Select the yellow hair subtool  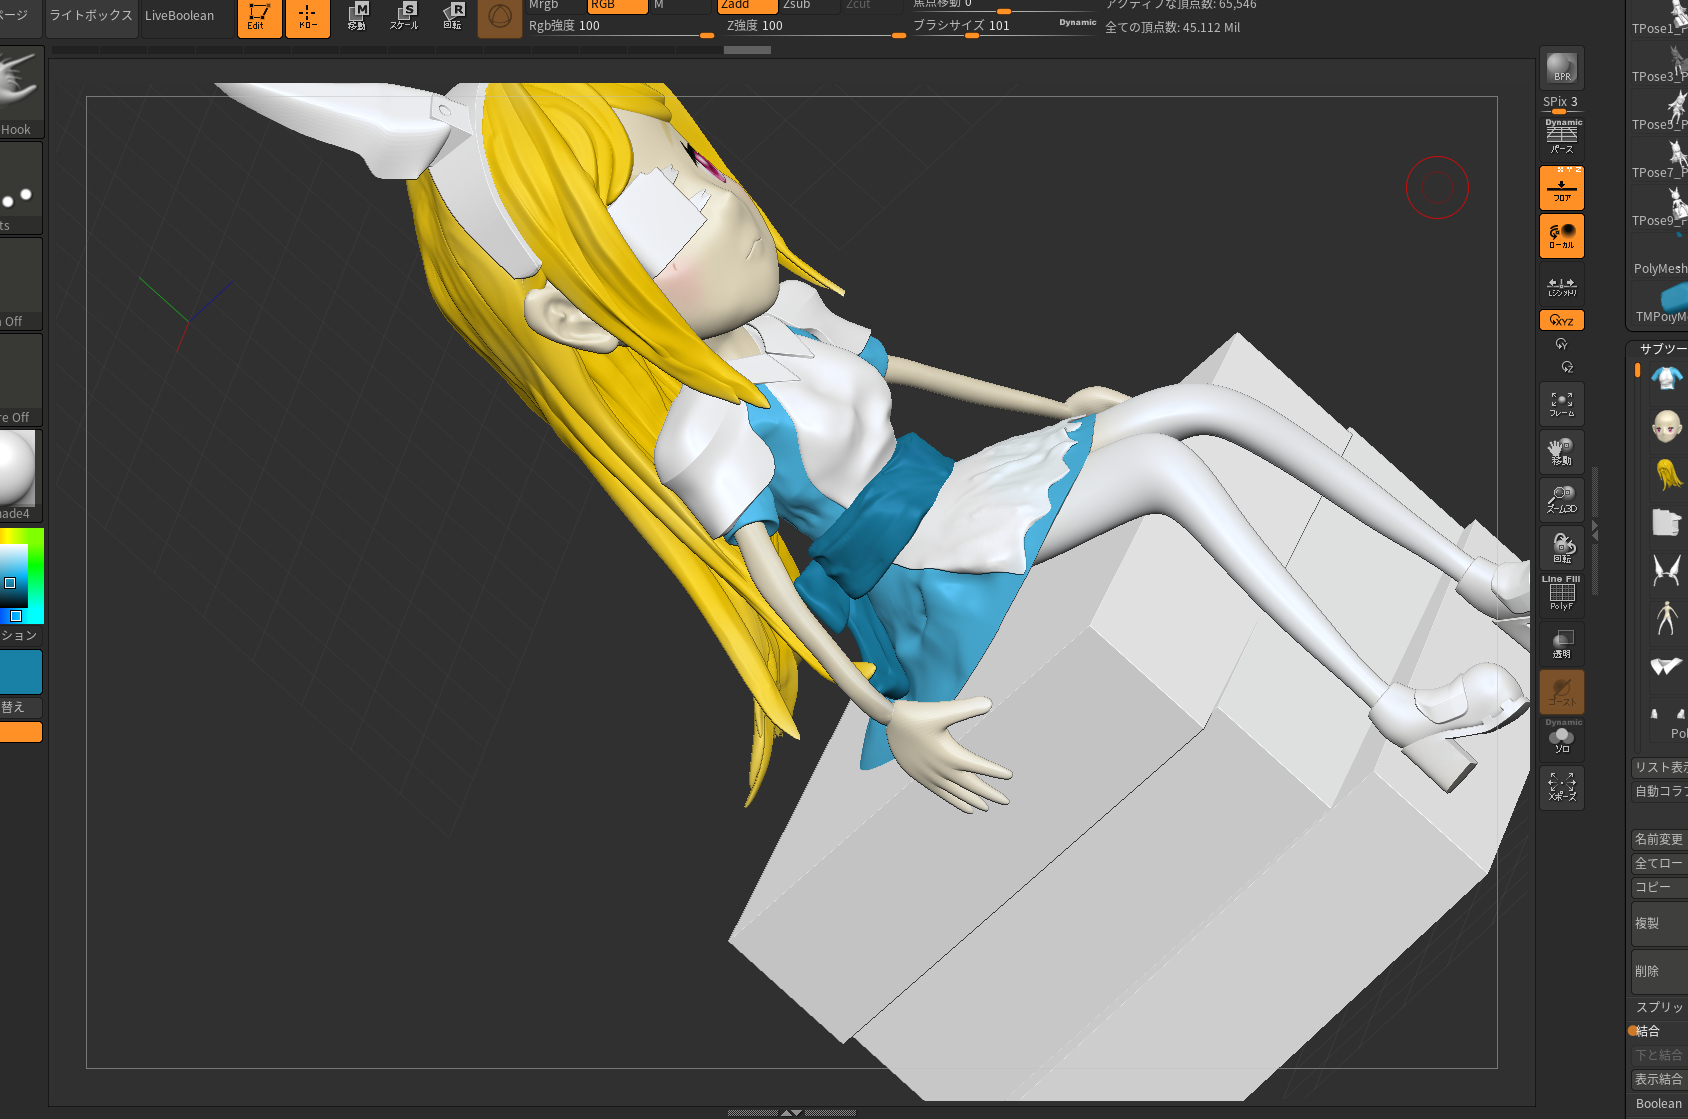1666,475
